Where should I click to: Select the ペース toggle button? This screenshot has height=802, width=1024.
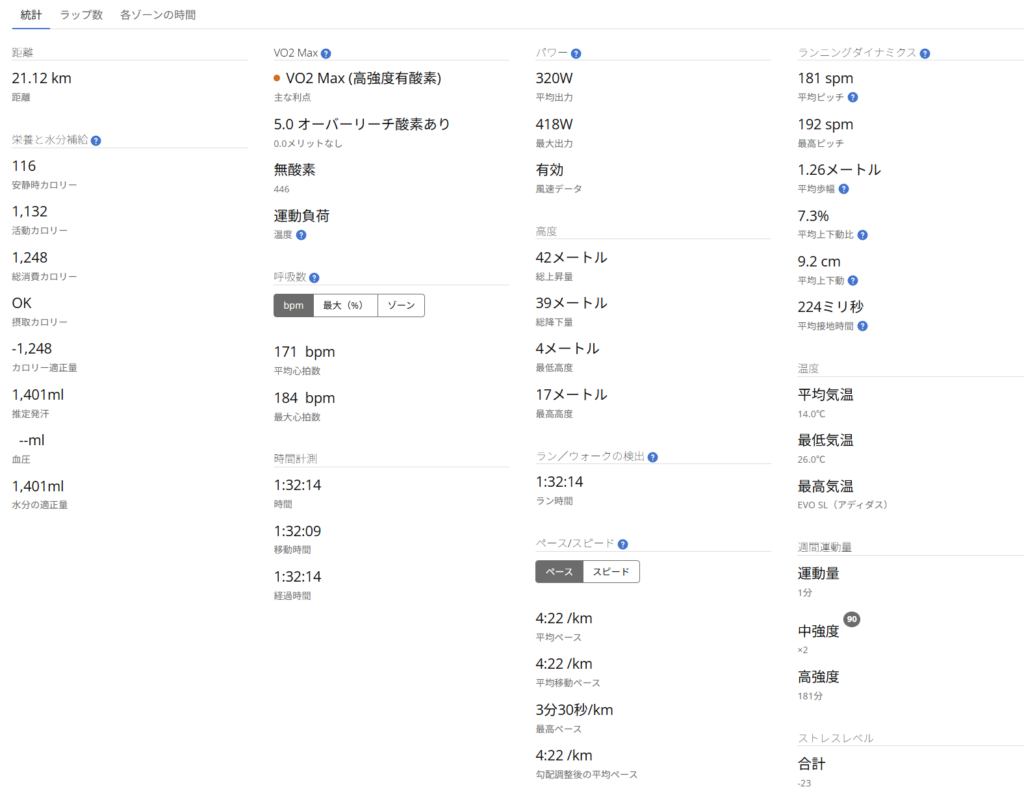559,572
